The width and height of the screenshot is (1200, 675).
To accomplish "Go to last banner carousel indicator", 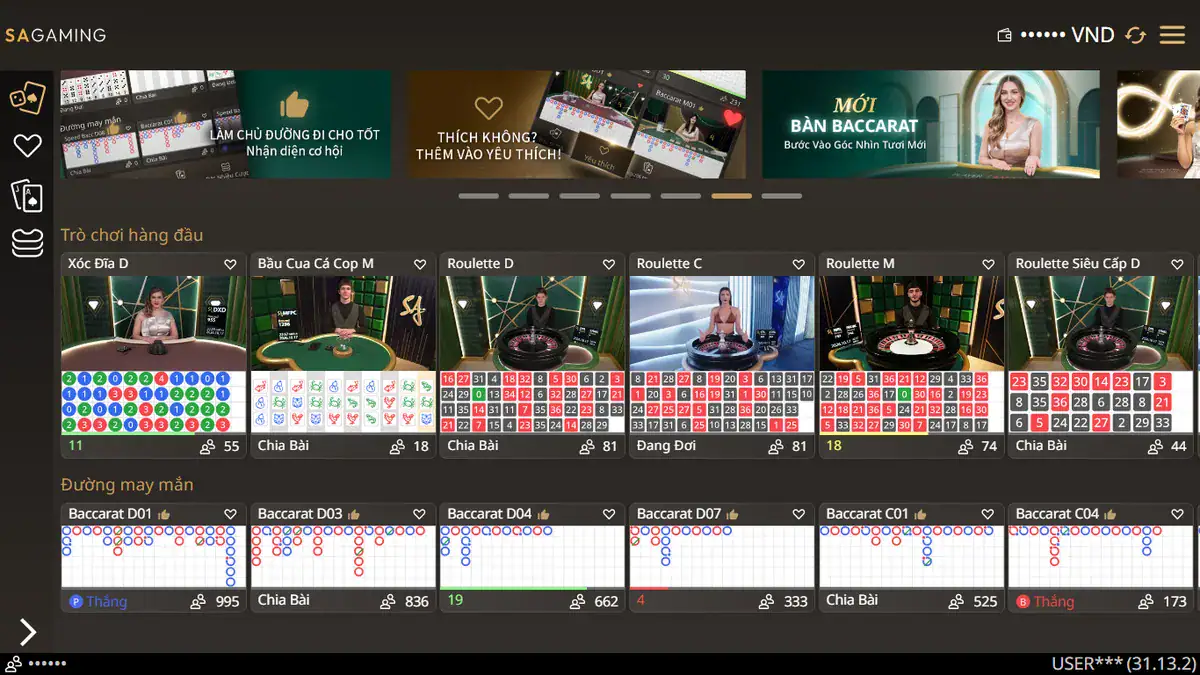I will pos(782,196).
